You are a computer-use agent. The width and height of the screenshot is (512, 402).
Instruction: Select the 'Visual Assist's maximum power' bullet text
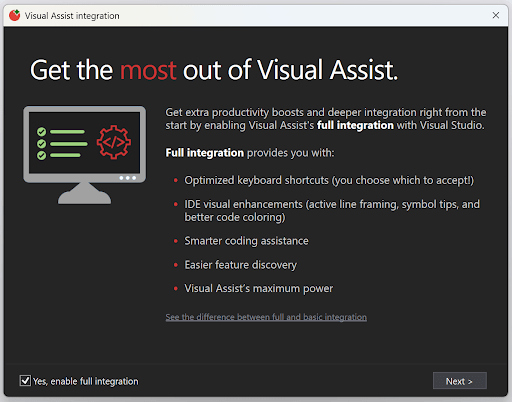click(x=259, y=288)
